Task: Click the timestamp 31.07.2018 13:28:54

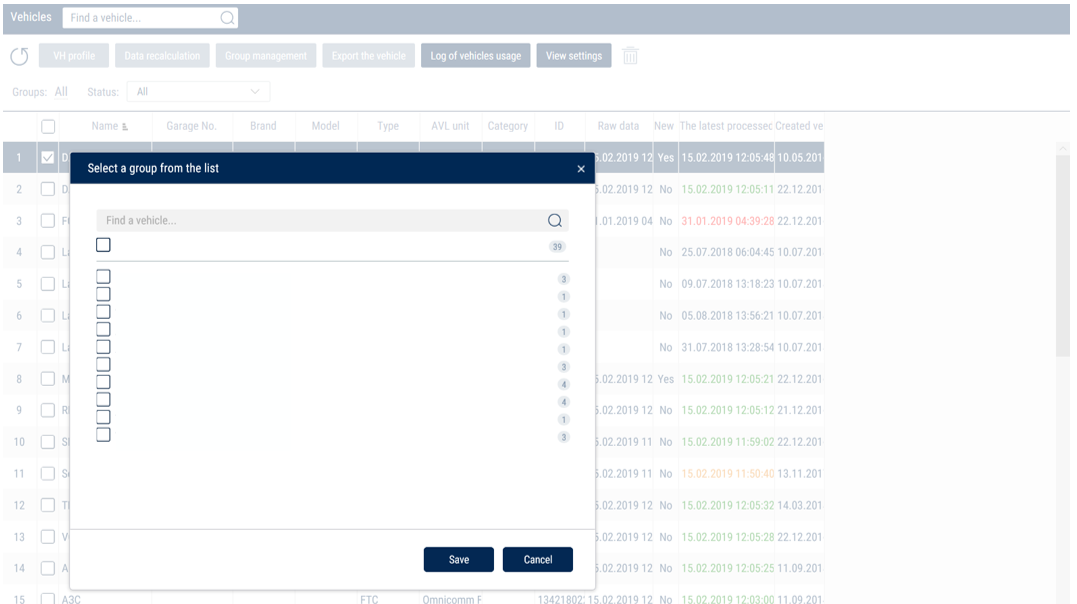Action: point(727,347)
